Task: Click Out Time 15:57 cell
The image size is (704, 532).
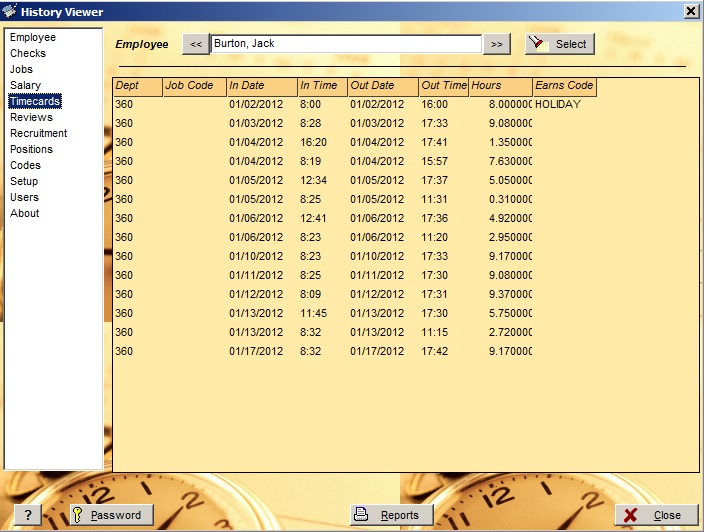Action: 434,161
